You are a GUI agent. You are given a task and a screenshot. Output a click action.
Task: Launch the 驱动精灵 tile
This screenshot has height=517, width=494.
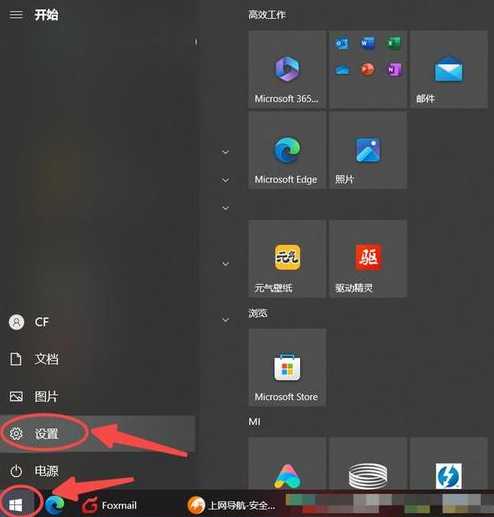368,259
